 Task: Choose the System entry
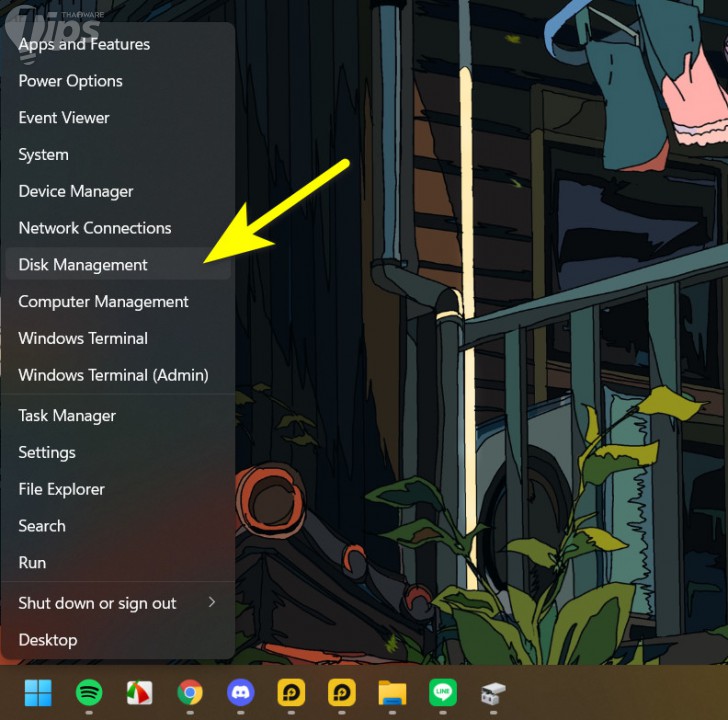[118, 154]
